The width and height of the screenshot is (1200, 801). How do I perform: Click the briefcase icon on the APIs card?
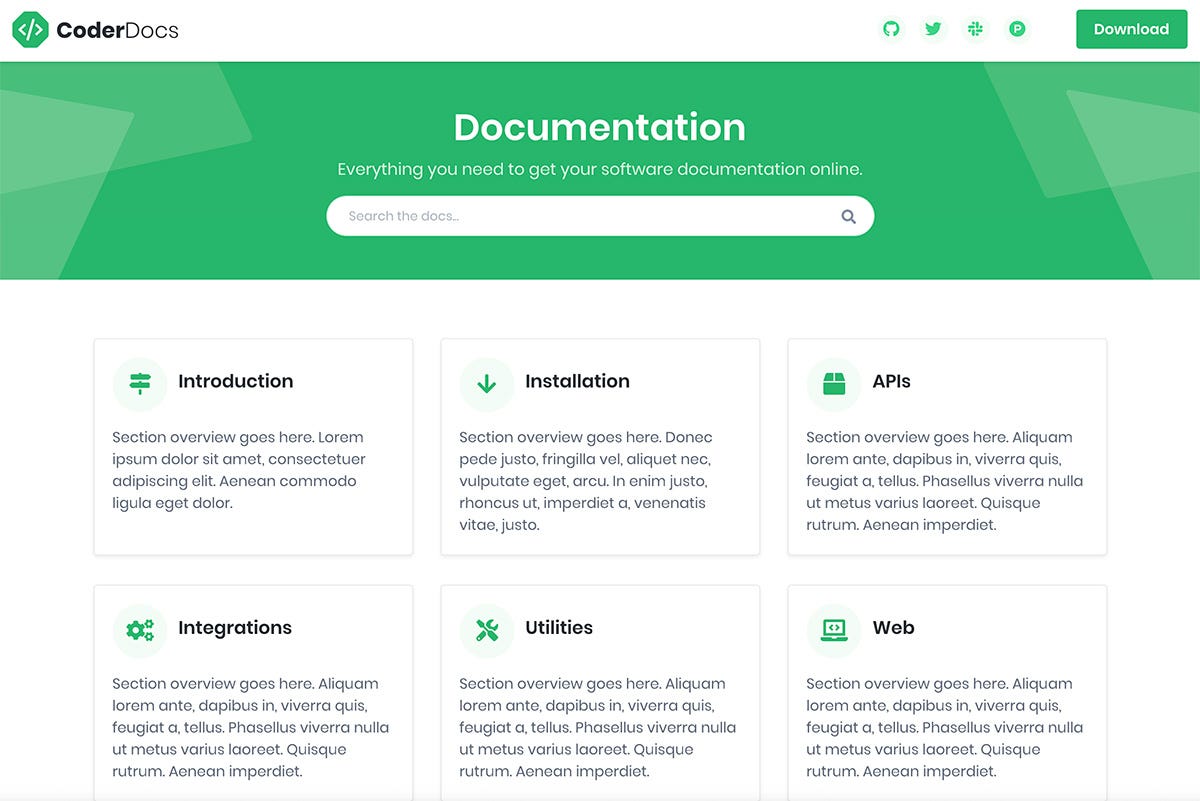tap(833, 383)
